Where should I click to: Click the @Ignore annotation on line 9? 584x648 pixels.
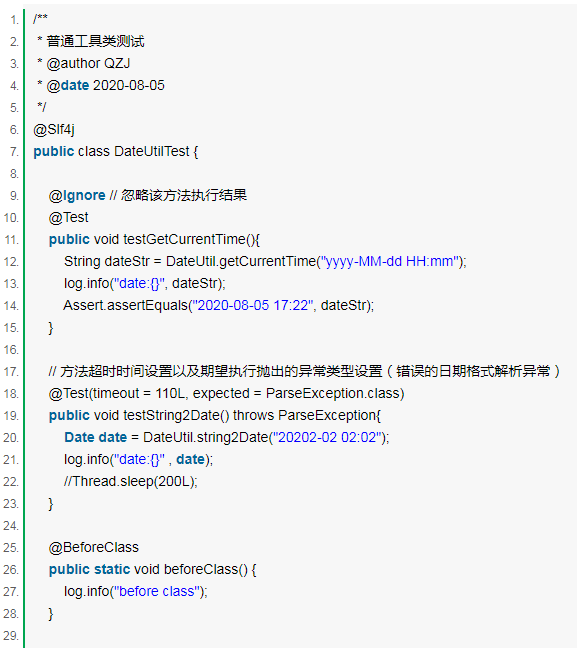[77, 195]
